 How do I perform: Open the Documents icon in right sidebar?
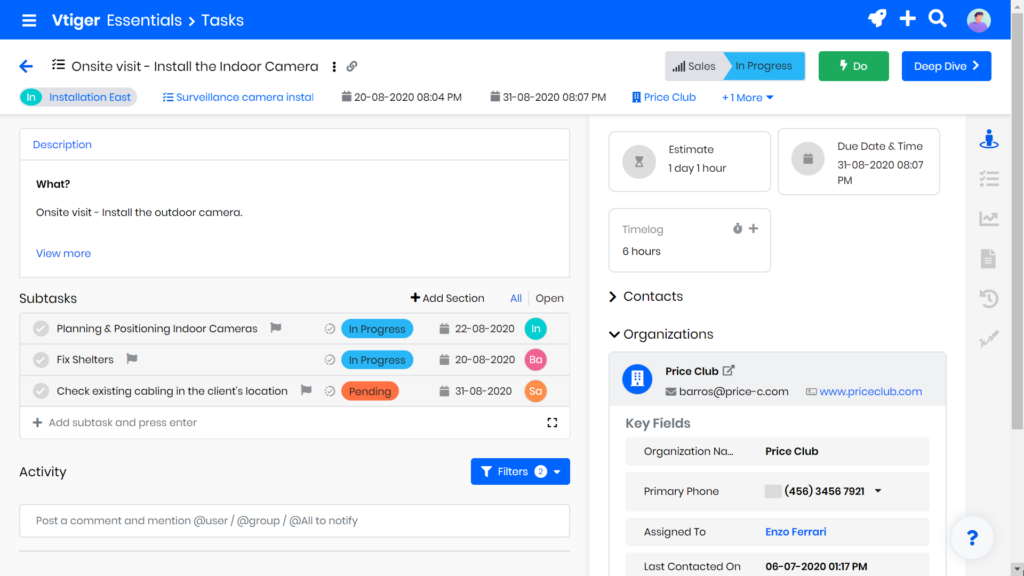[x=989, y=258]
